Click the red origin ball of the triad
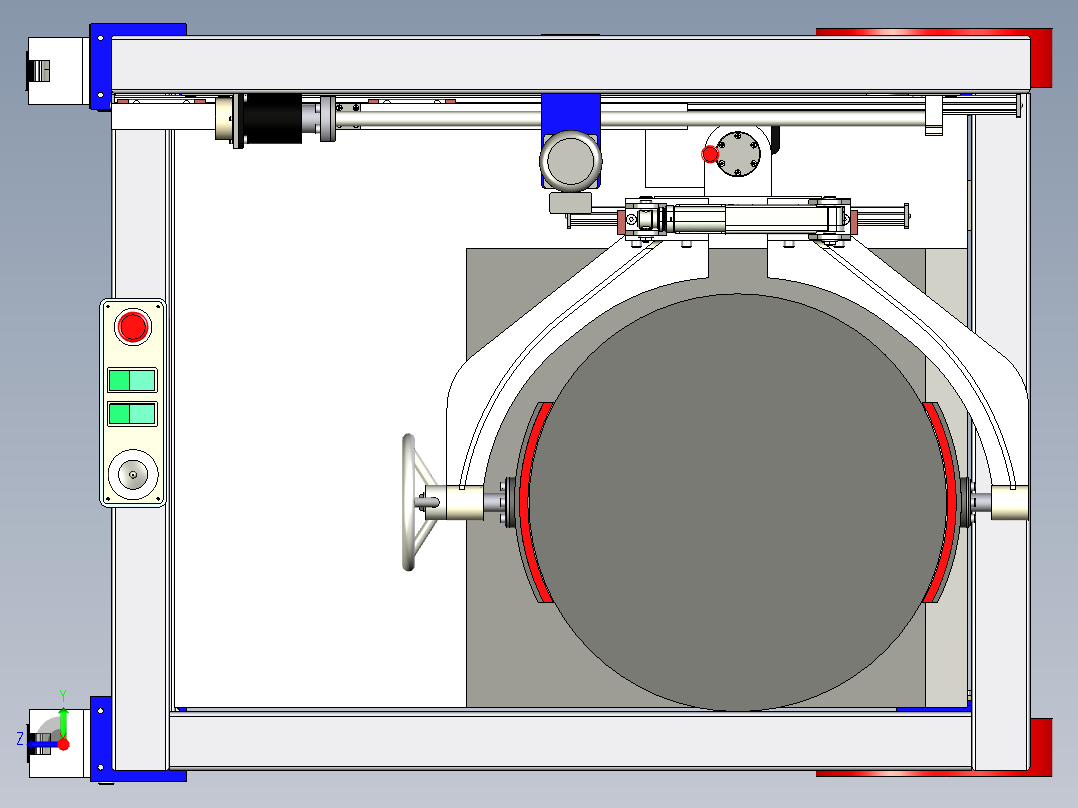The image size is (1078, 808). point(63,744)
